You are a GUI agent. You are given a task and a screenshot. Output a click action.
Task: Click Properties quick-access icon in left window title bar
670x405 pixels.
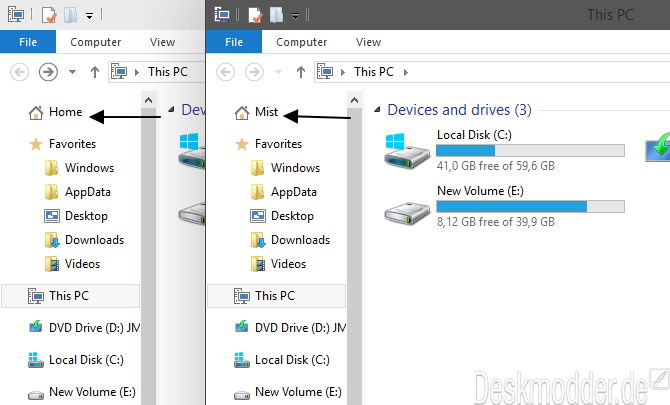tap(49, 15)
